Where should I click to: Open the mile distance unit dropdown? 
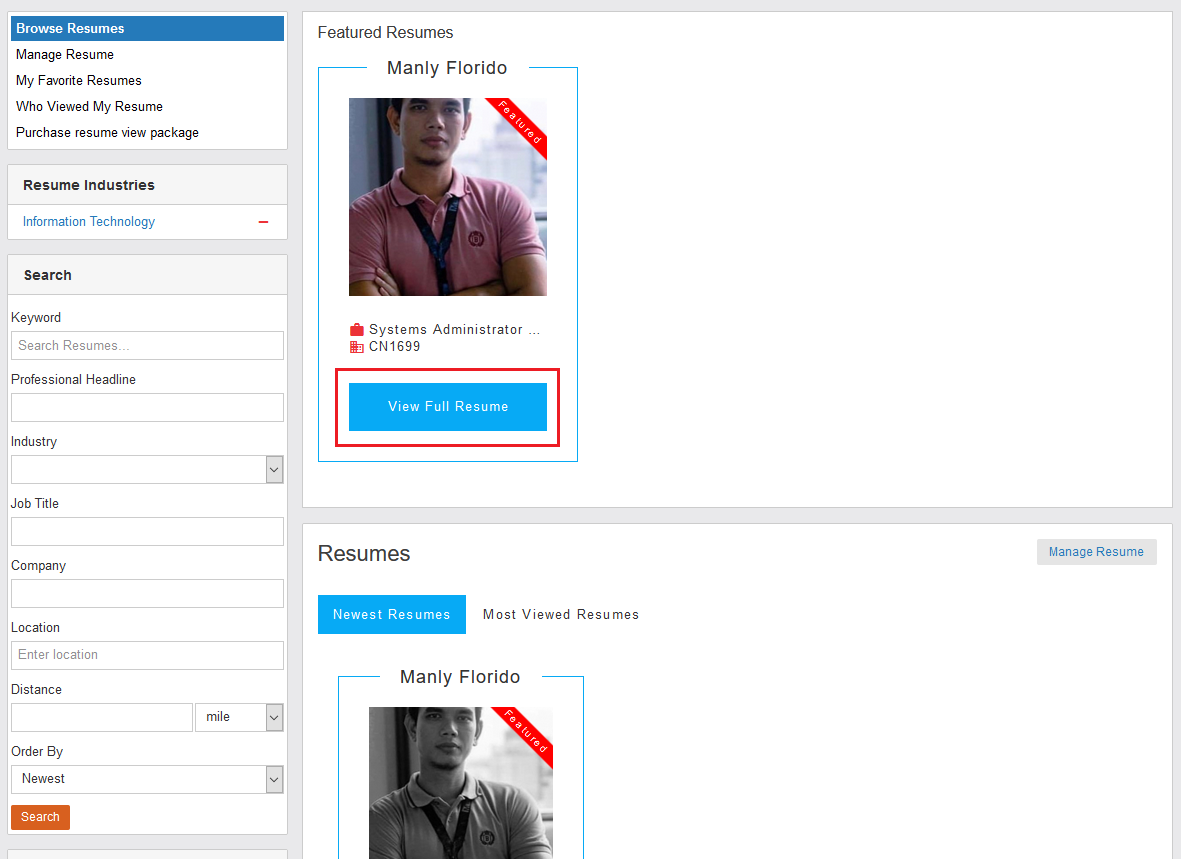click(x=239, y=717)
